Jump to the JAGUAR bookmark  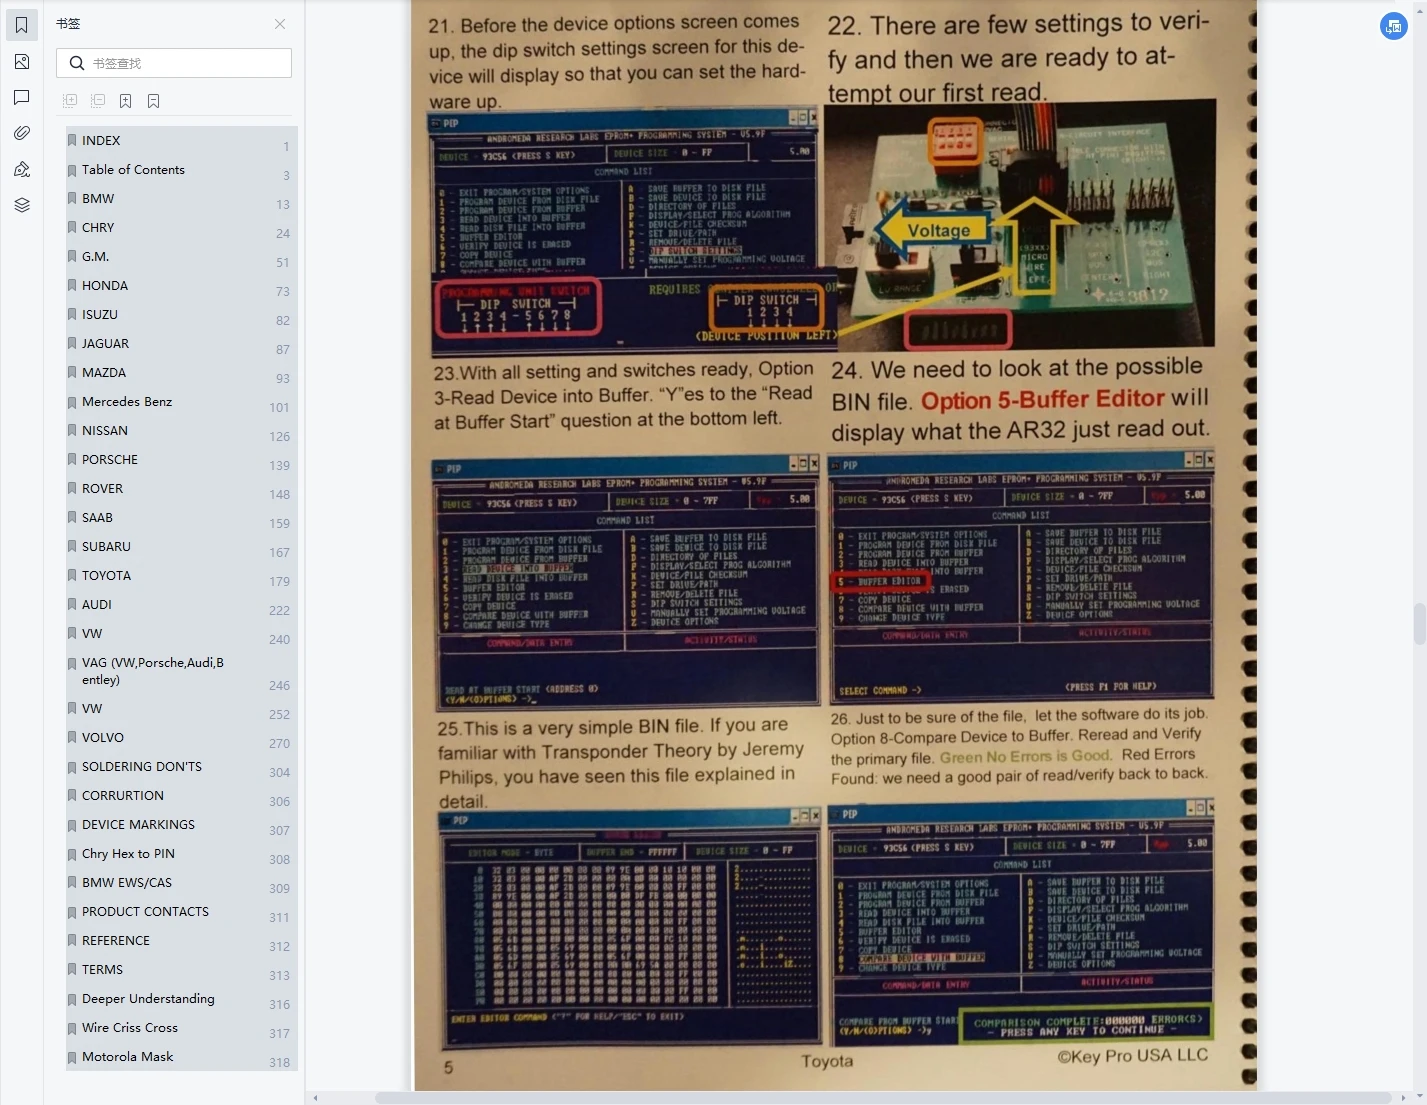click(182, 344)
